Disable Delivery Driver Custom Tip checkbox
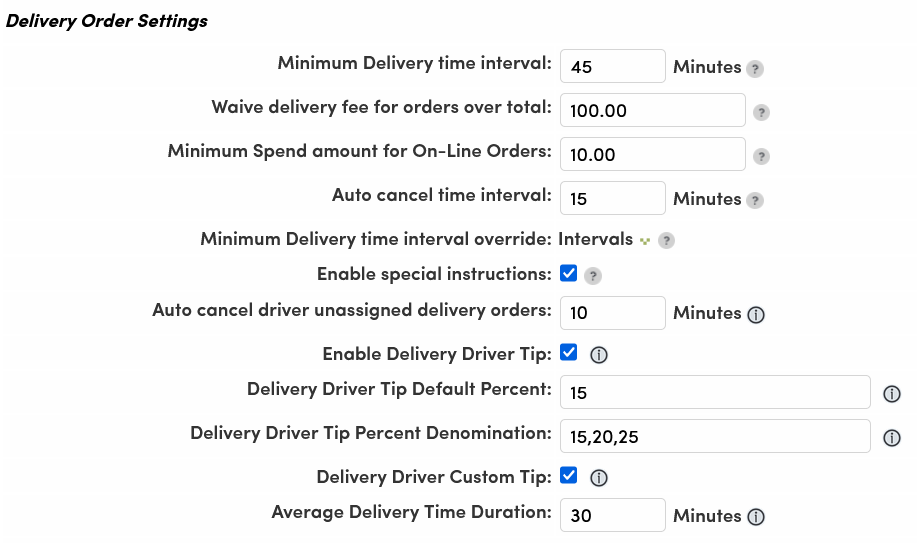Image resolution: width=917 pixels, height=543 pixels. click(x=568, y=475)
